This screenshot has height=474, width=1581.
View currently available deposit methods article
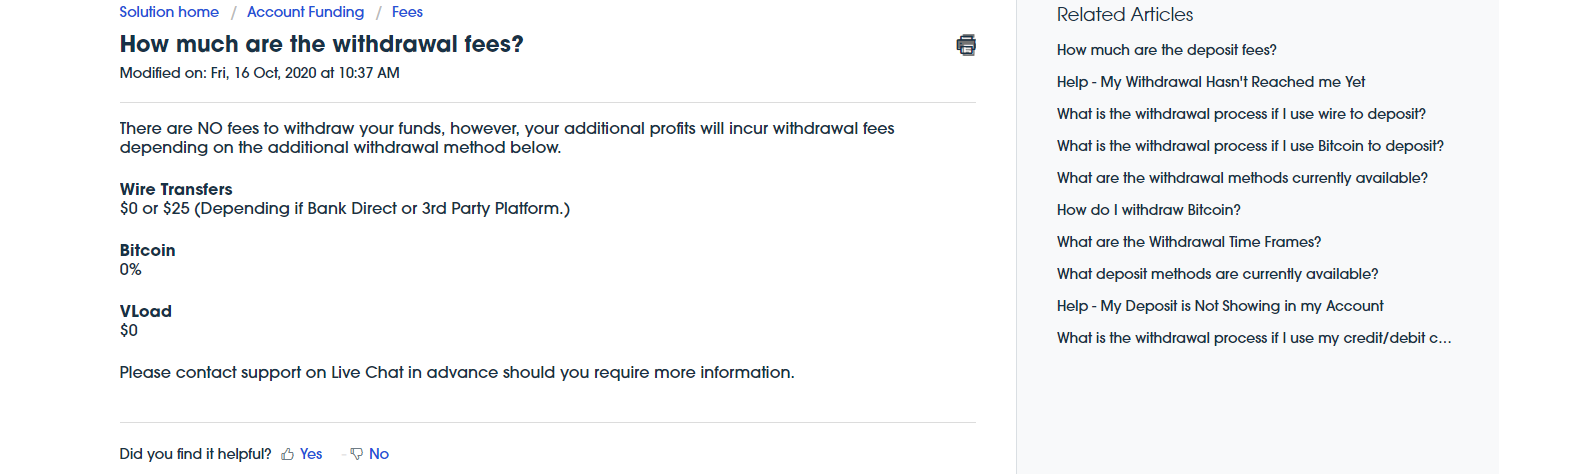(1217, 274)
